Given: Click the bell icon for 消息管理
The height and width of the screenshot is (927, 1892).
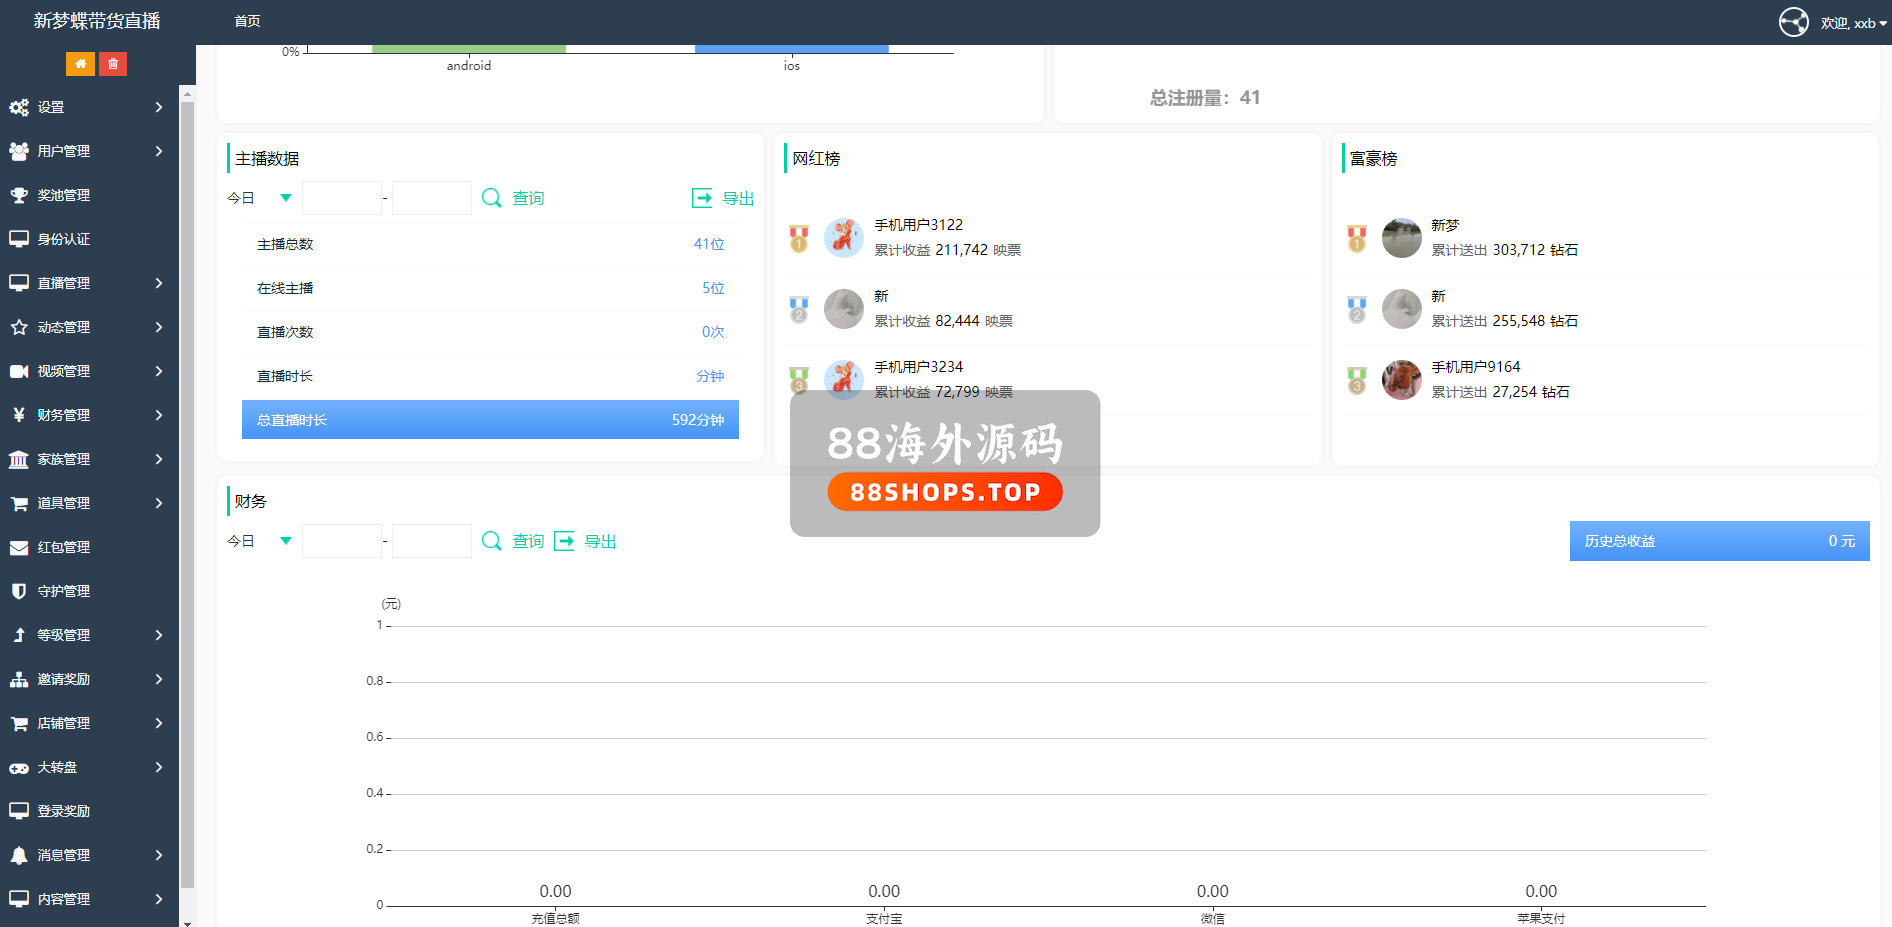Looking at the screenshot, I should click(x=19, y=855).
